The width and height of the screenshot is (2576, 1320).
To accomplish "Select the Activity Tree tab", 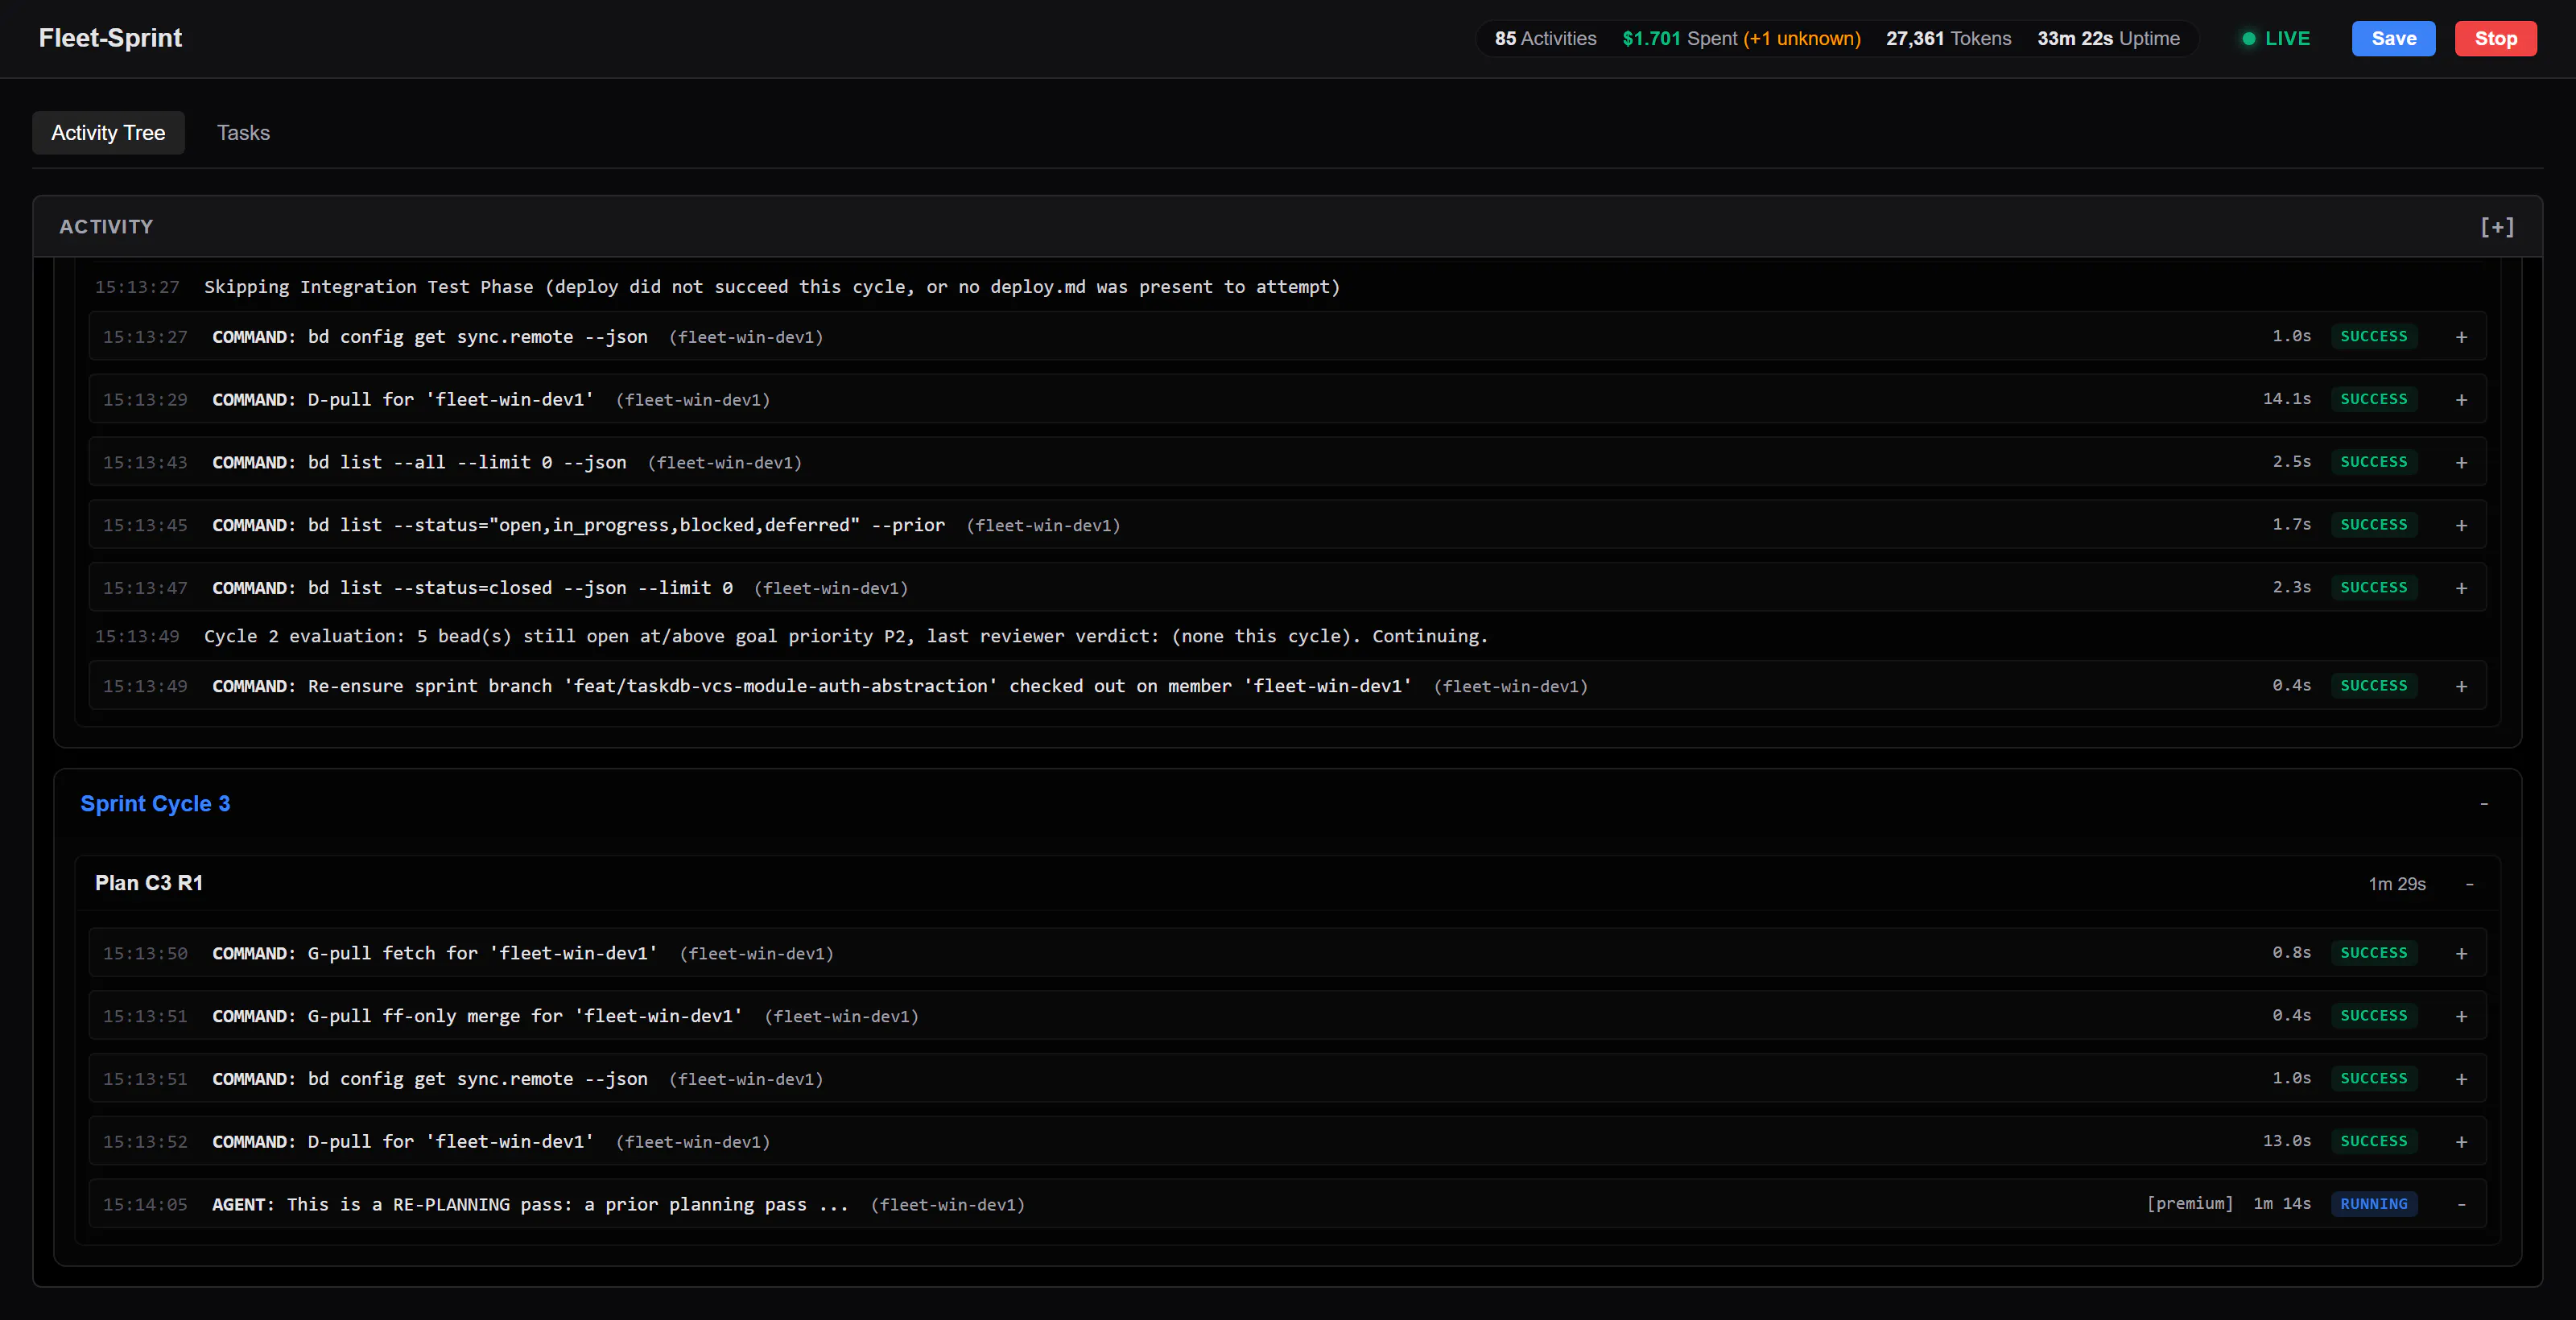I will coord(108,133).
